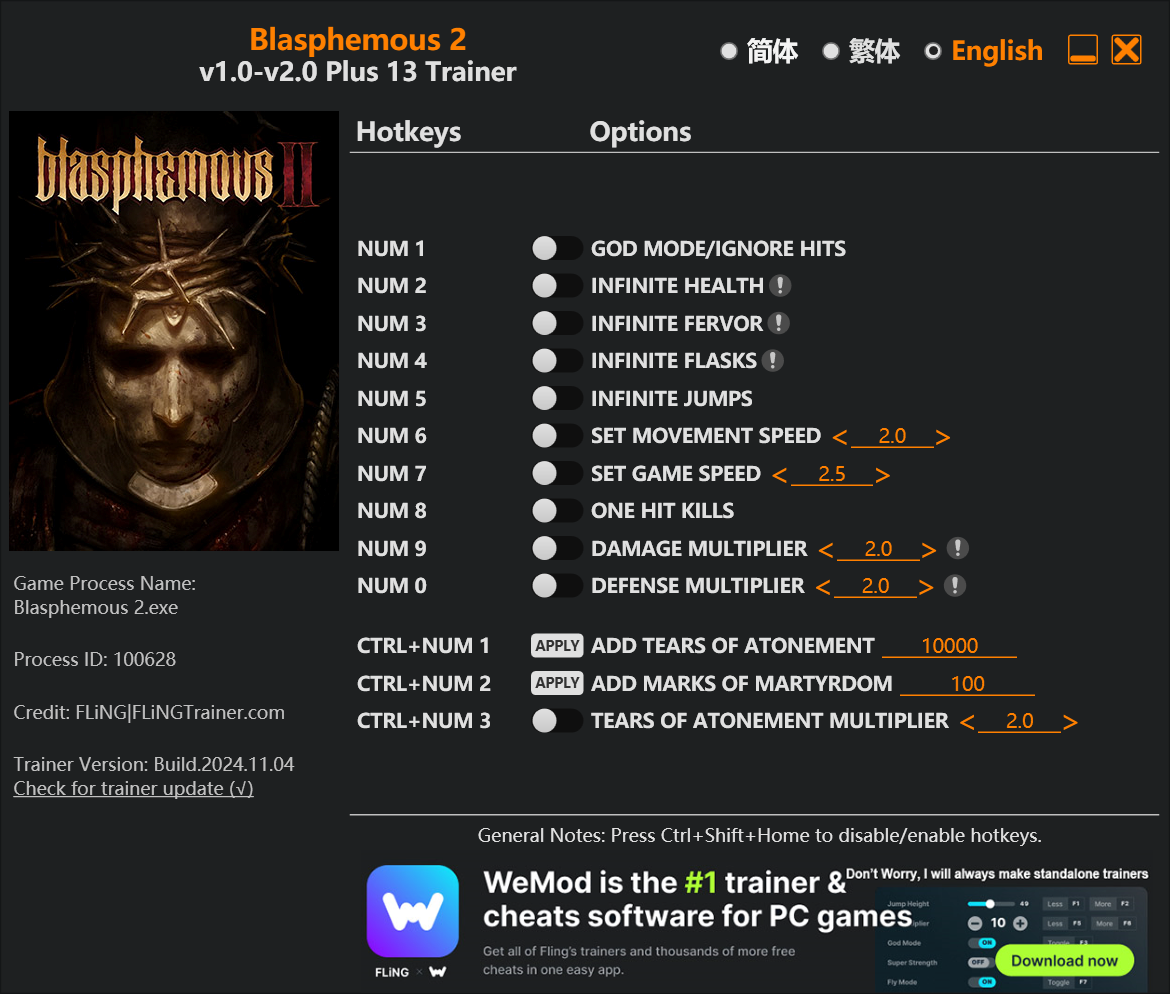Screen dimensions: 1170x994
Task: Click the Download now button
Action: click(x=1064, y=960)
